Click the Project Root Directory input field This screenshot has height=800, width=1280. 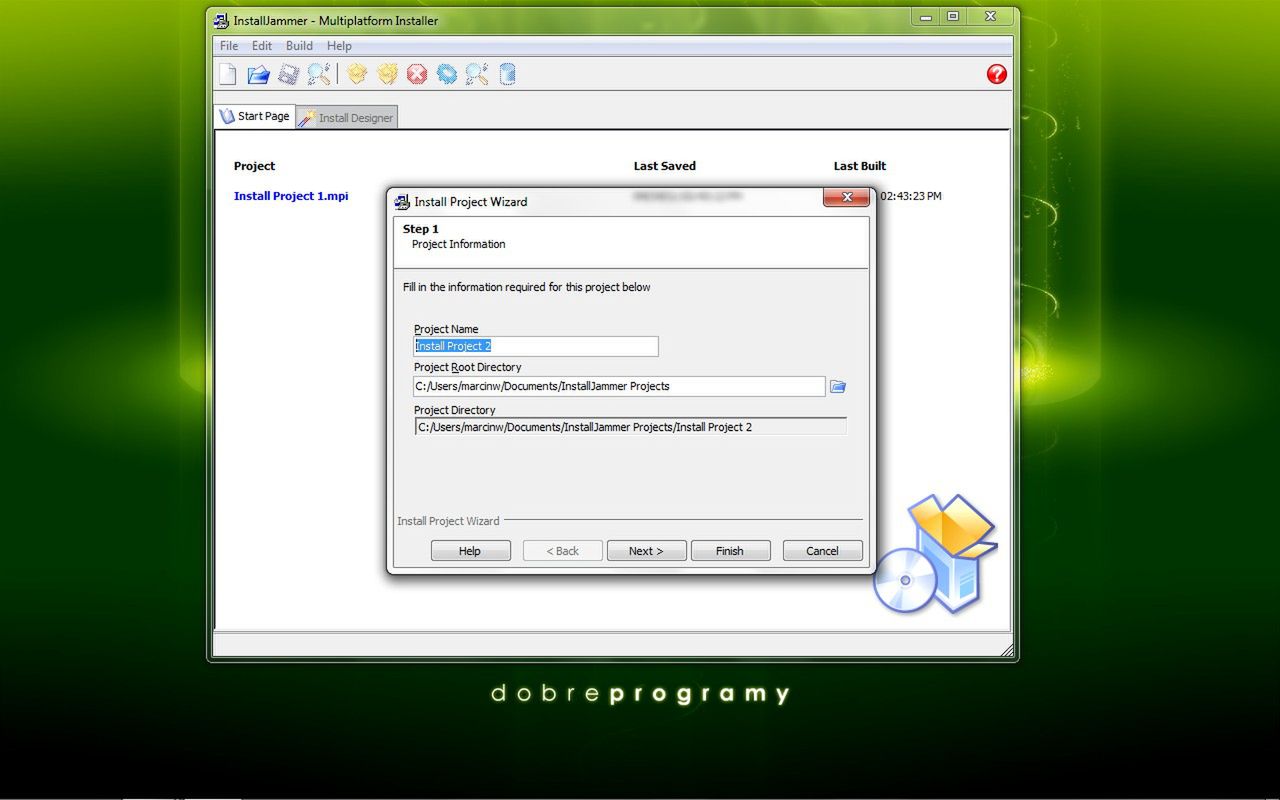pos(619,386)
